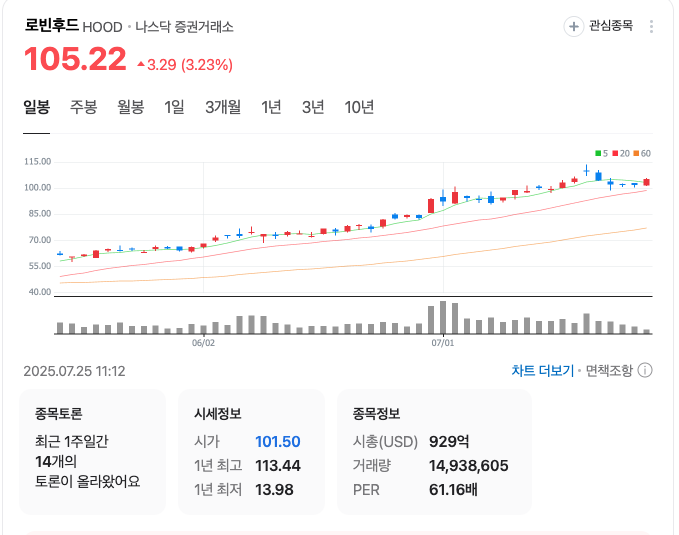Click the 40.00 price axis label
The height and width of the screenshot is (535, 679).
(40, 292)
